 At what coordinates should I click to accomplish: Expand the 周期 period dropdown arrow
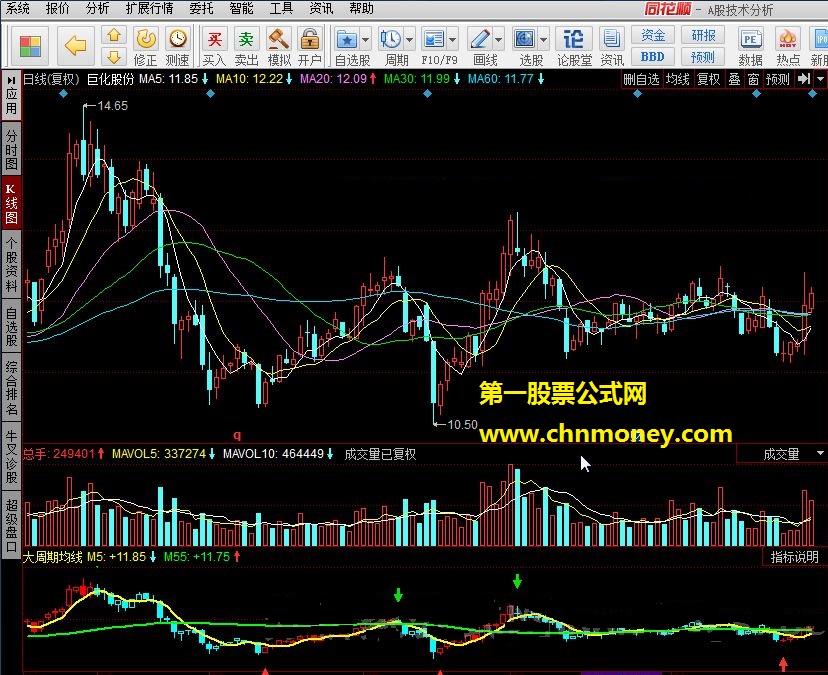point(409,40)
